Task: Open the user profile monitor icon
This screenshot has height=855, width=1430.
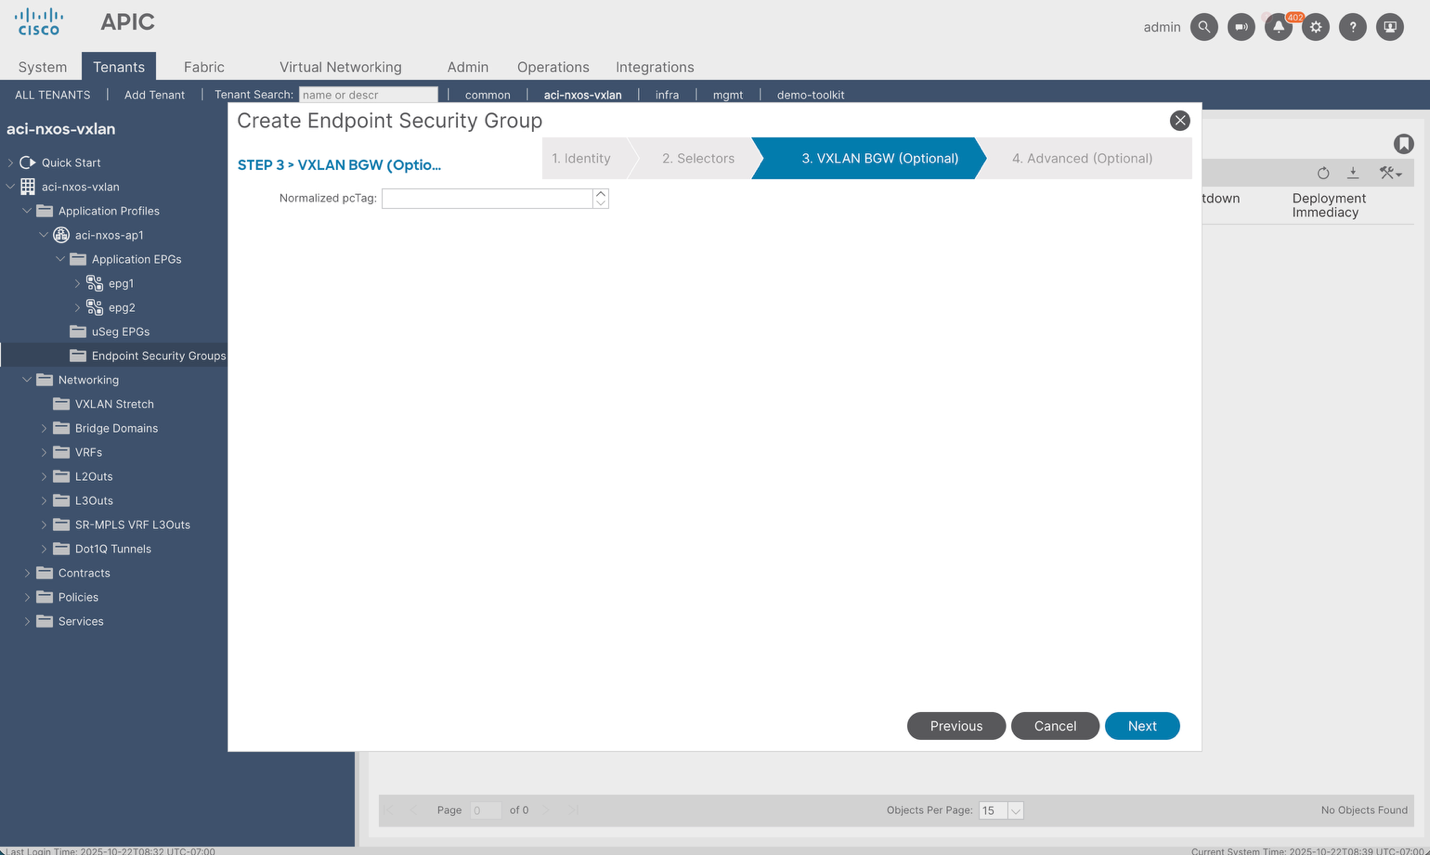Action: pyautogui.click(x=1390, y=27)
